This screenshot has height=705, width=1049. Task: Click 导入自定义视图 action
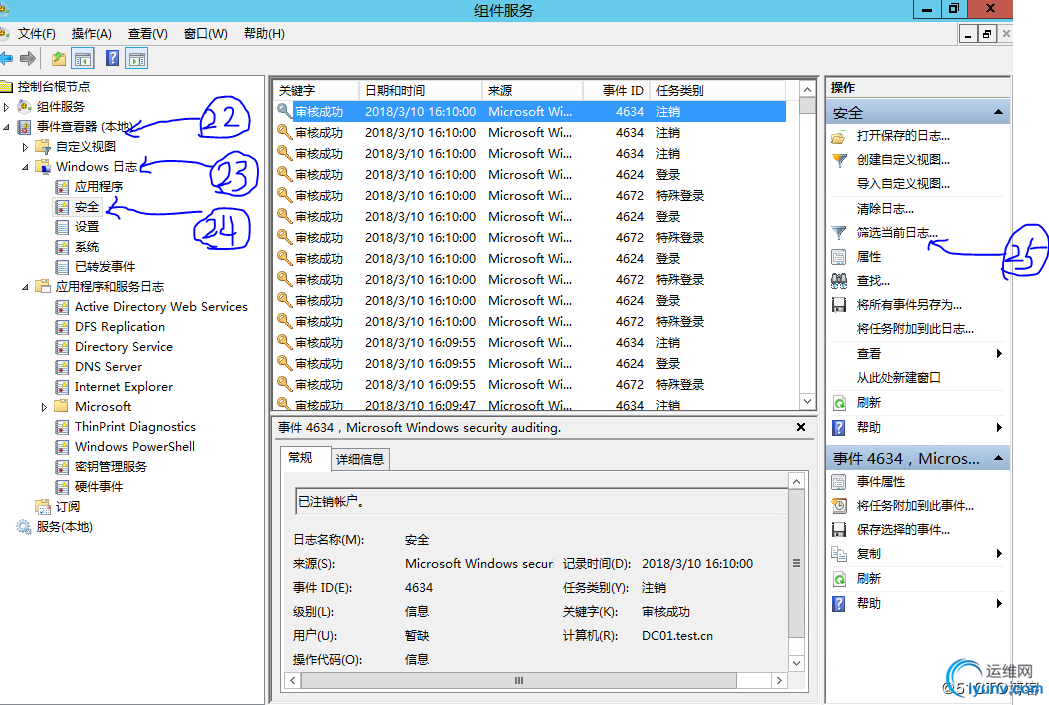(x=902, y=184)
